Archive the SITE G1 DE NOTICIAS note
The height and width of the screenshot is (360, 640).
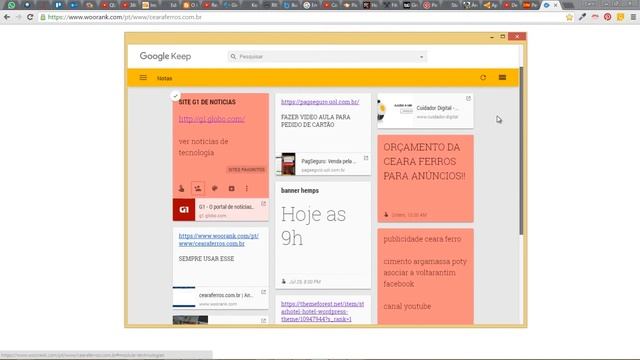coord(231,188)
